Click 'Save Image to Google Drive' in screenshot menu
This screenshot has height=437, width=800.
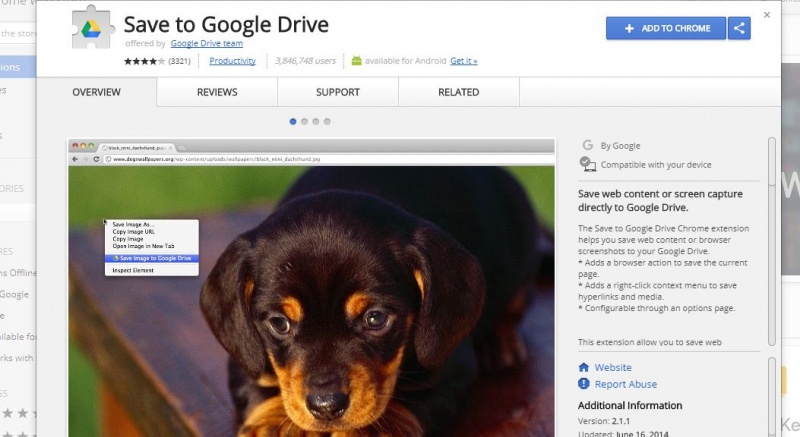(152, 259)
